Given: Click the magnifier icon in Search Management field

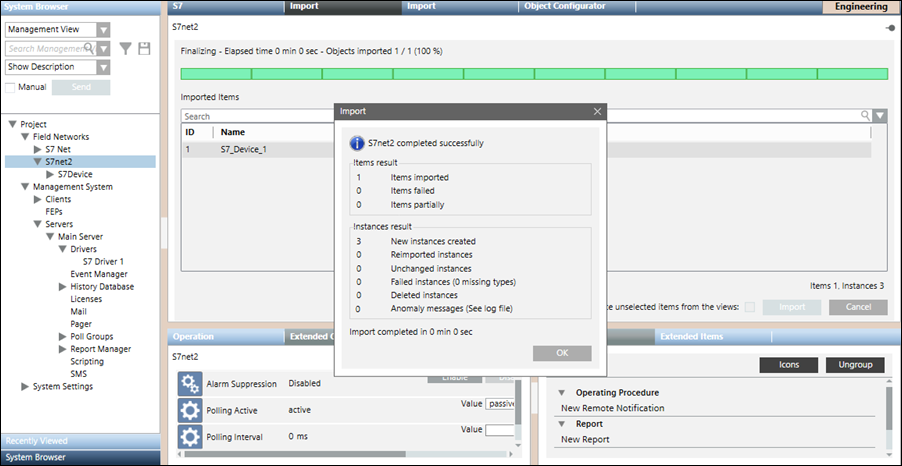Looking at the screenshot, I should click(89, 48).
